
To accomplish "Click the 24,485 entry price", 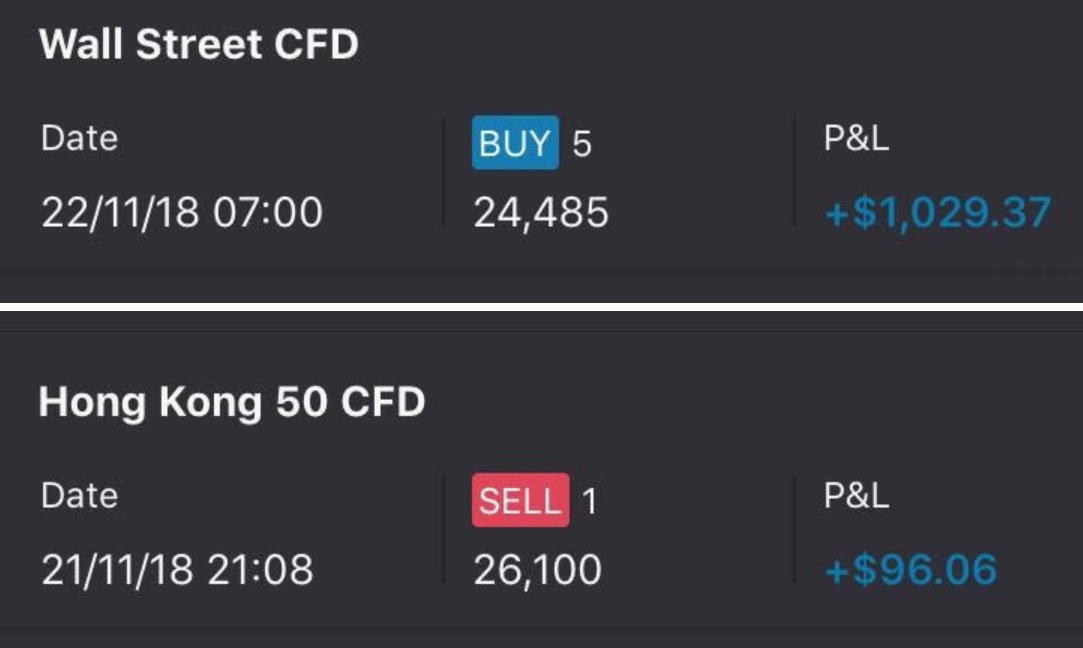I will coord(541,213).
